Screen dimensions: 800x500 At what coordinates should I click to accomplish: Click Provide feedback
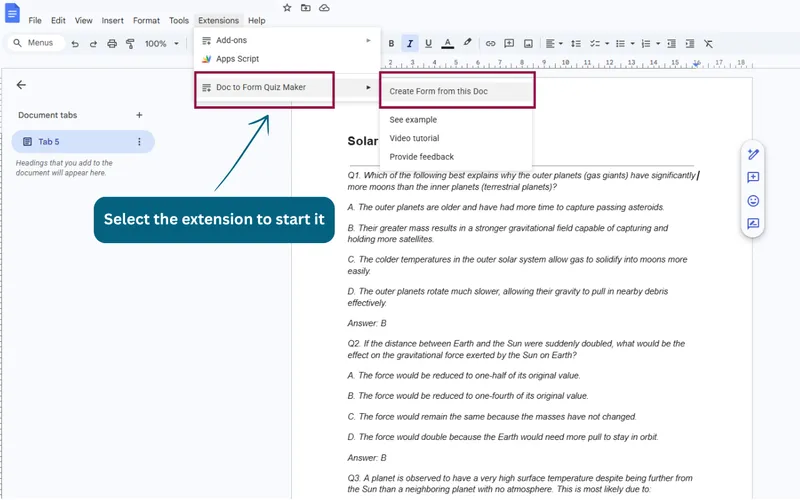[x=421, y=157]
